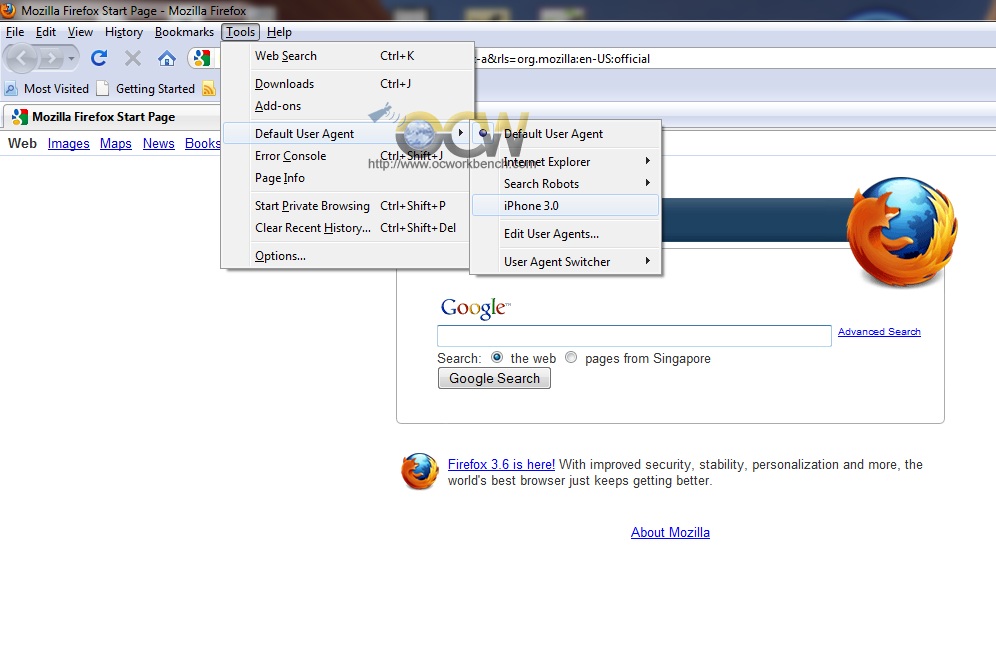Open the Books link
The width and height of the screenshot is (996, 670).
click(203, 144)
